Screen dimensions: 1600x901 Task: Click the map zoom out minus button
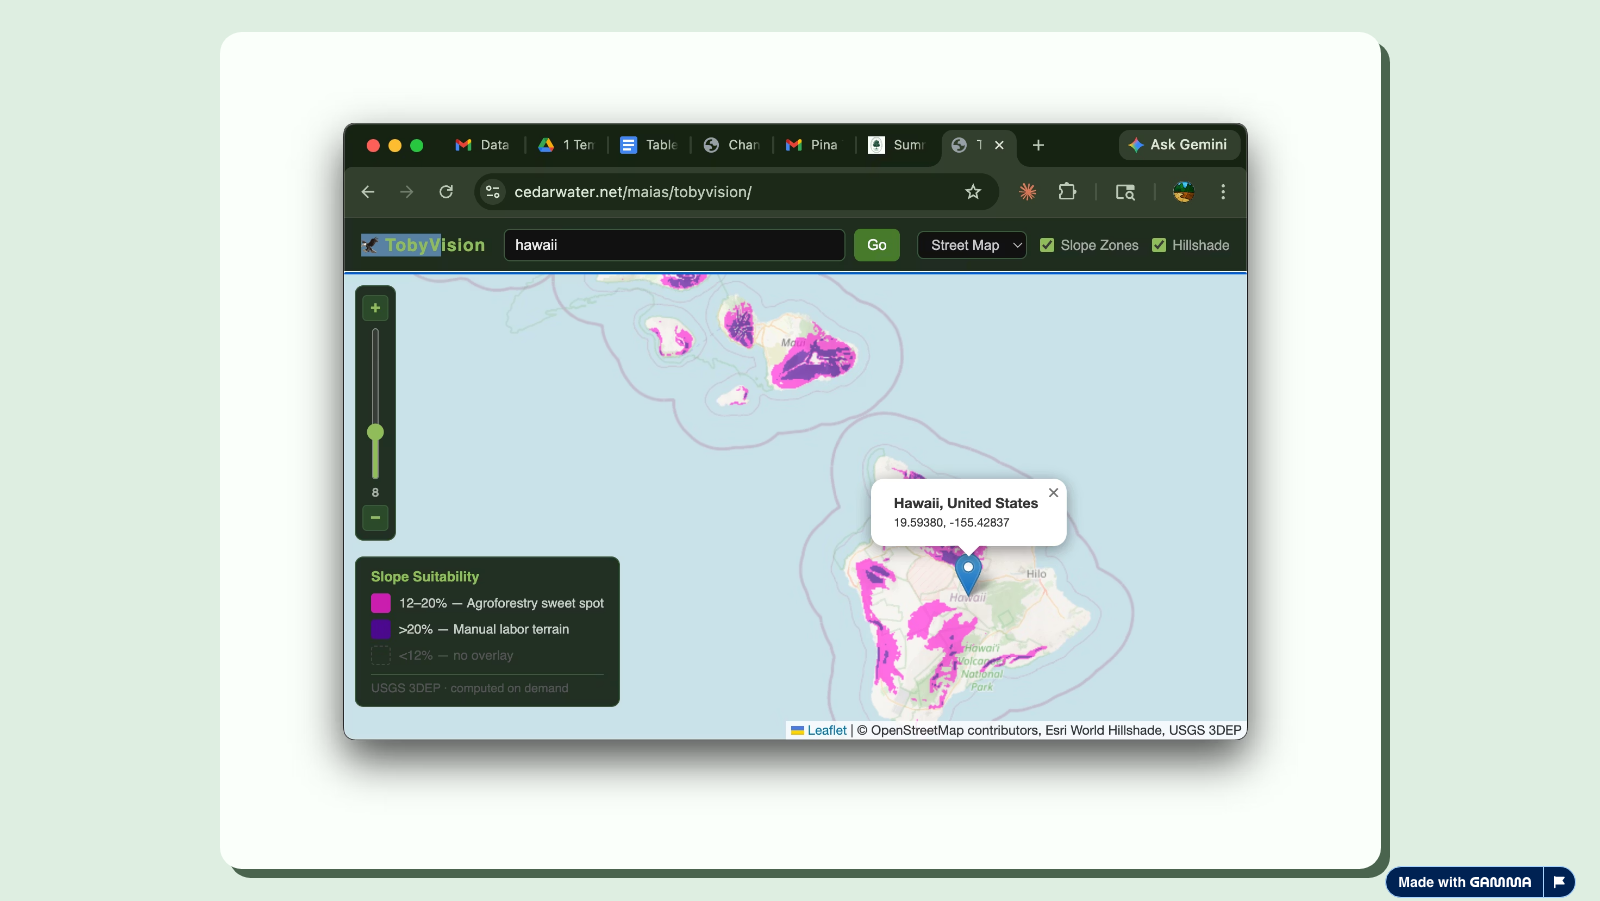pos(375,518)
